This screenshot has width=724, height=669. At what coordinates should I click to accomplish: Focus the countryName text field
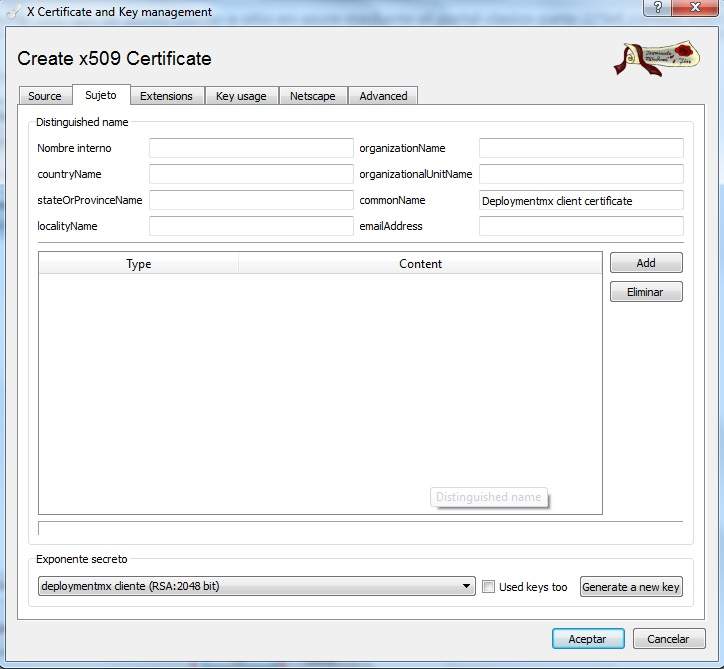coord(251,174)
